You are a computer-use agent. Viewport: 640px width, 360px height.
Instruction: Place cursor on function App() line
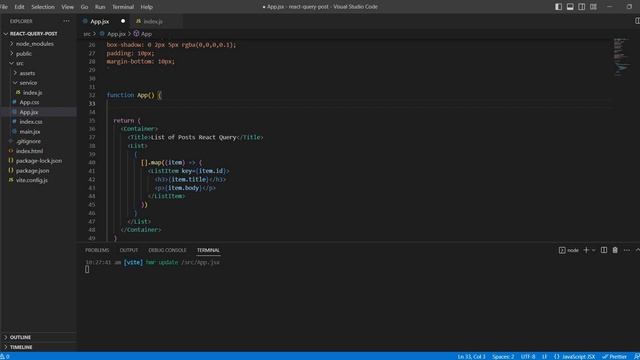[134, 95]
